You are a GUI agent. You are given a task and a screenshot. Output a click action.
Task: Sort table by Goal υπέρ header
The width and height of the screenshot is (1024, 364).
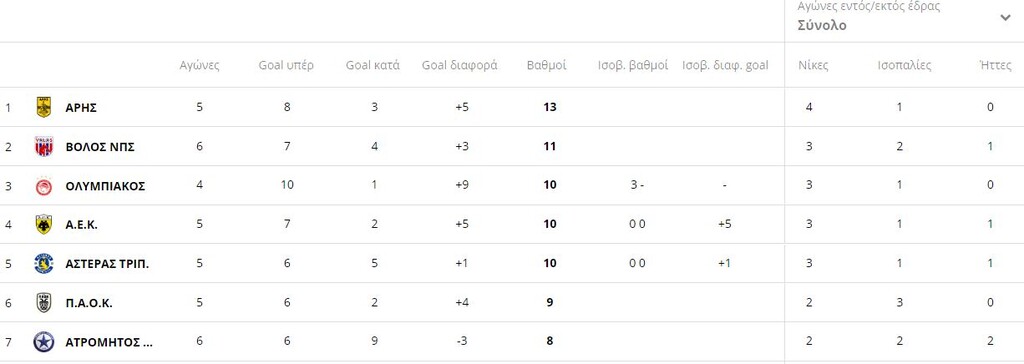[286, 65]
